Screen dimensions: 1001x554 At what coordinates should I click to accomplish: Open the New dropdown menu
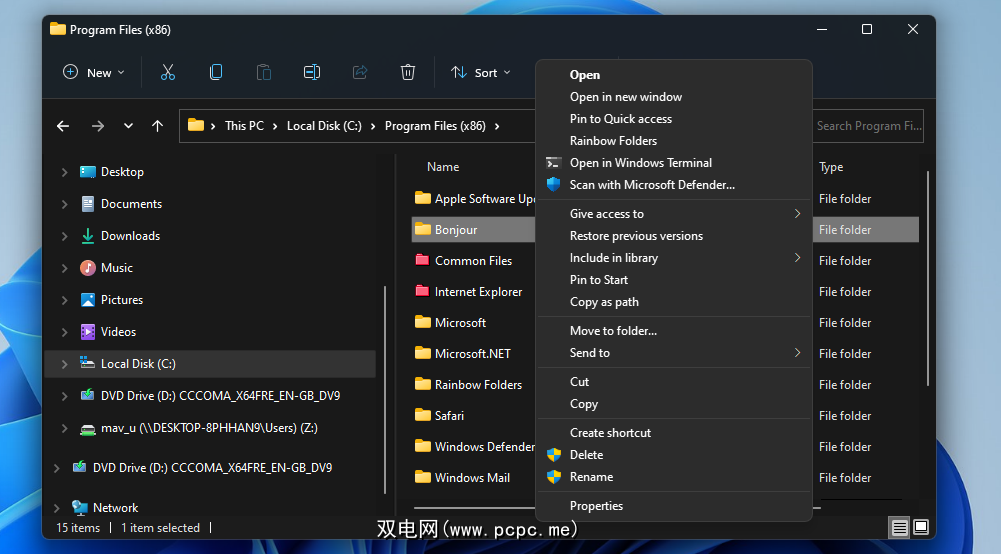pyautogui.click(x=94, y=72)
